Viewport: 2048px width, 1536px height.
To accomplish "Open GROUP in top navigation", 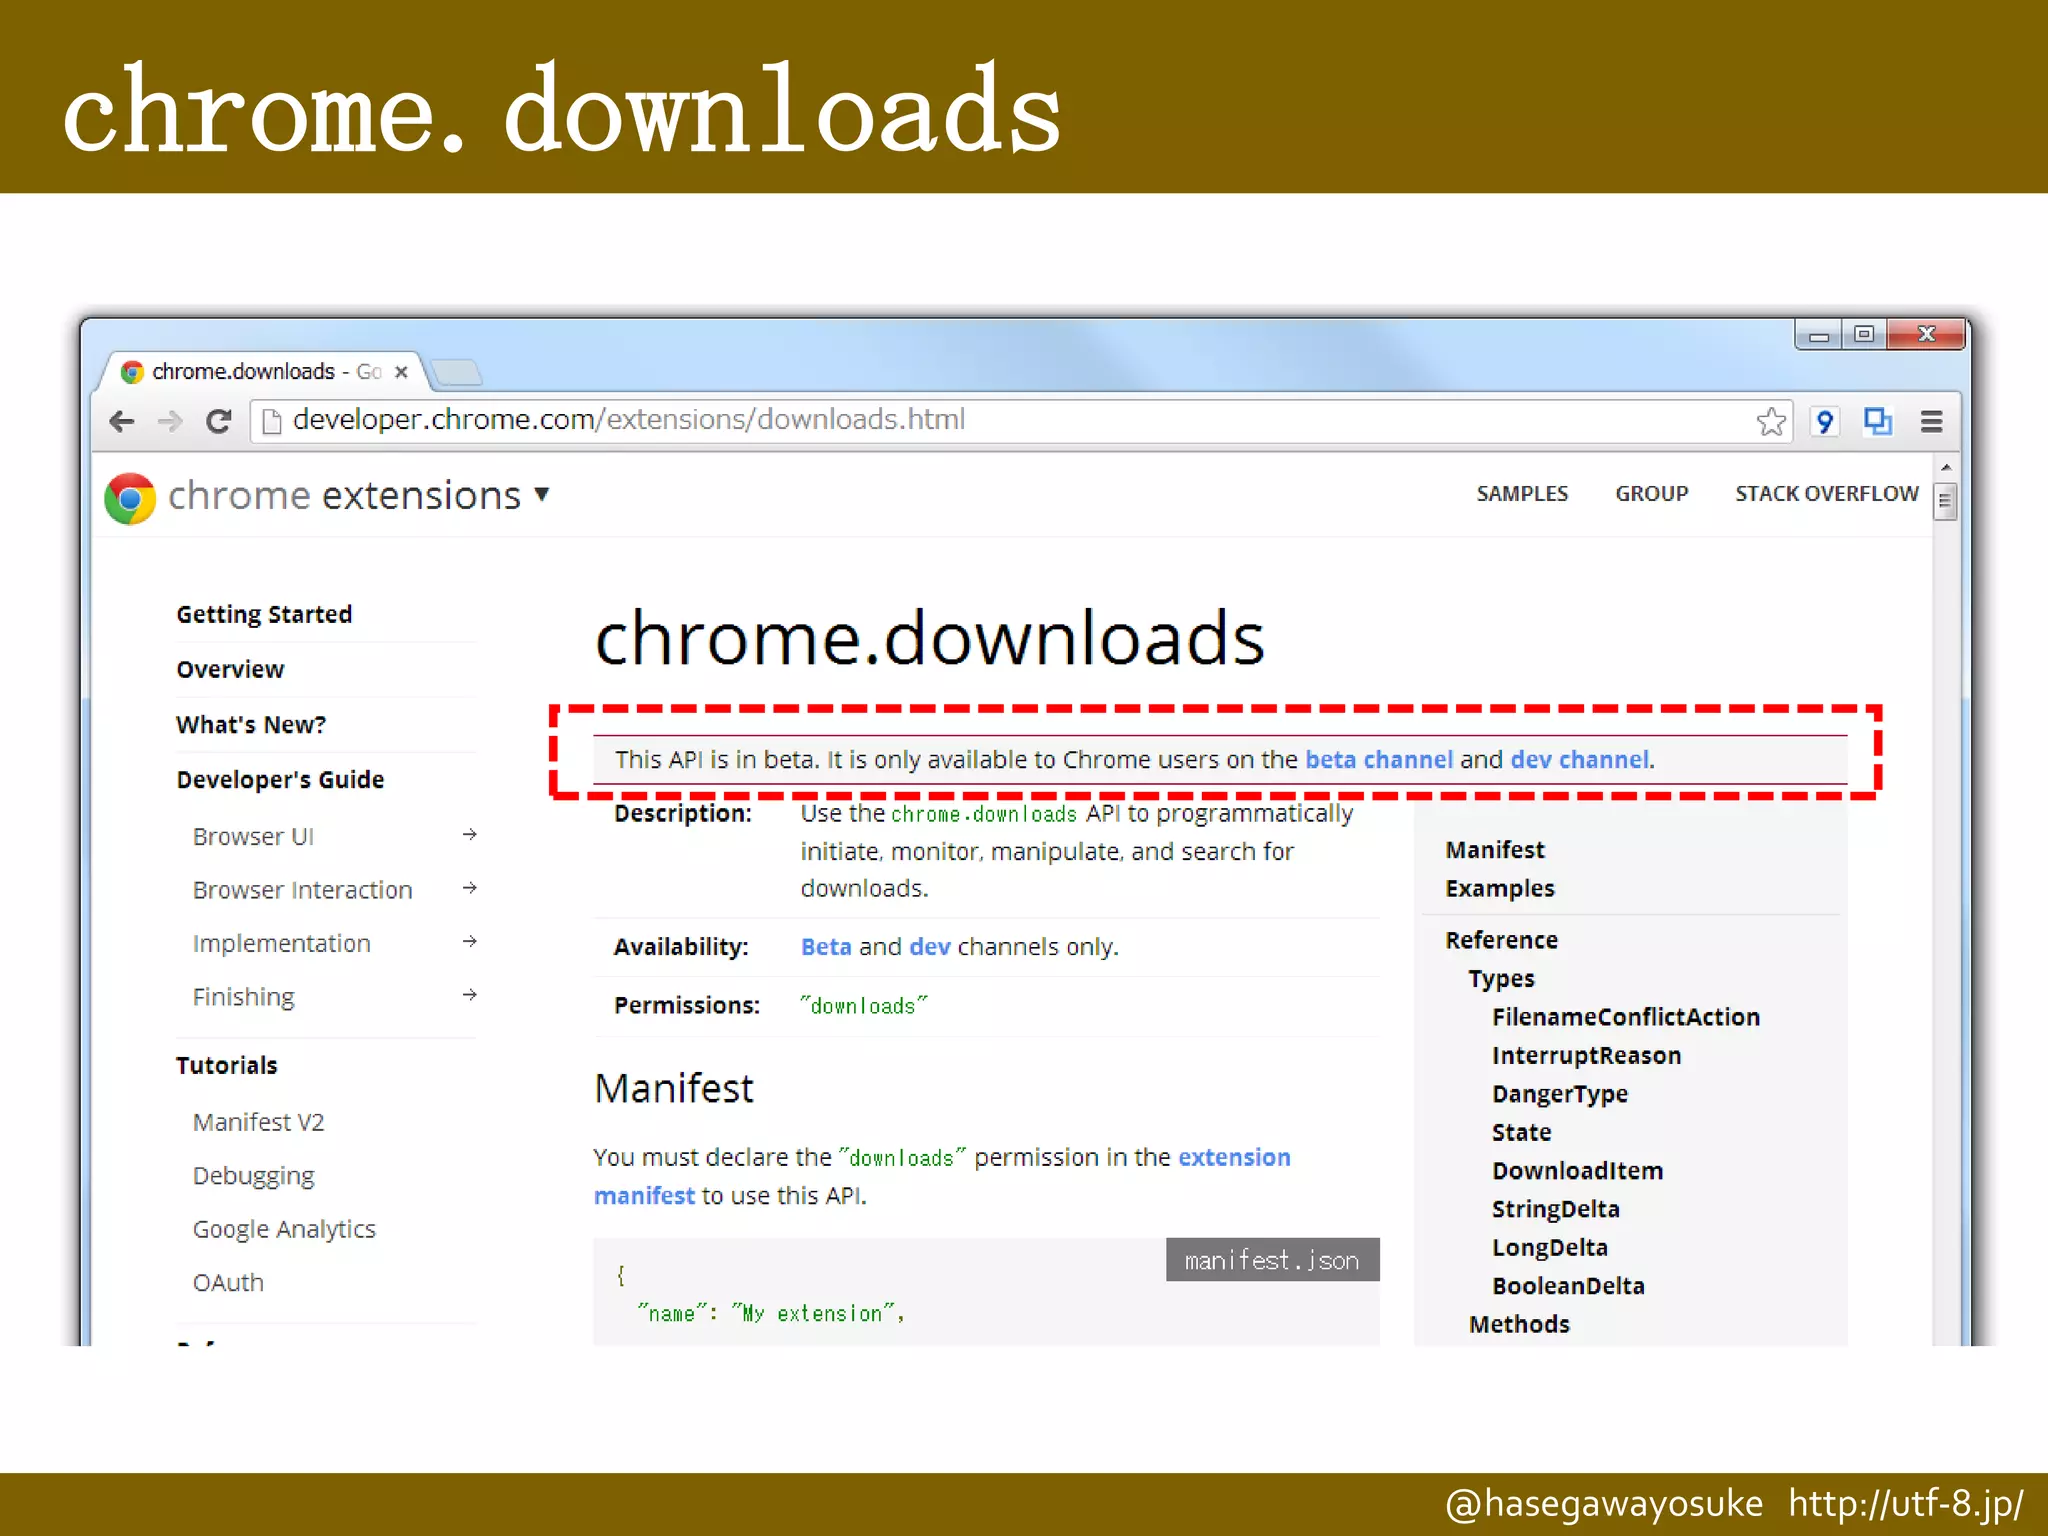I will (1652, 494).
